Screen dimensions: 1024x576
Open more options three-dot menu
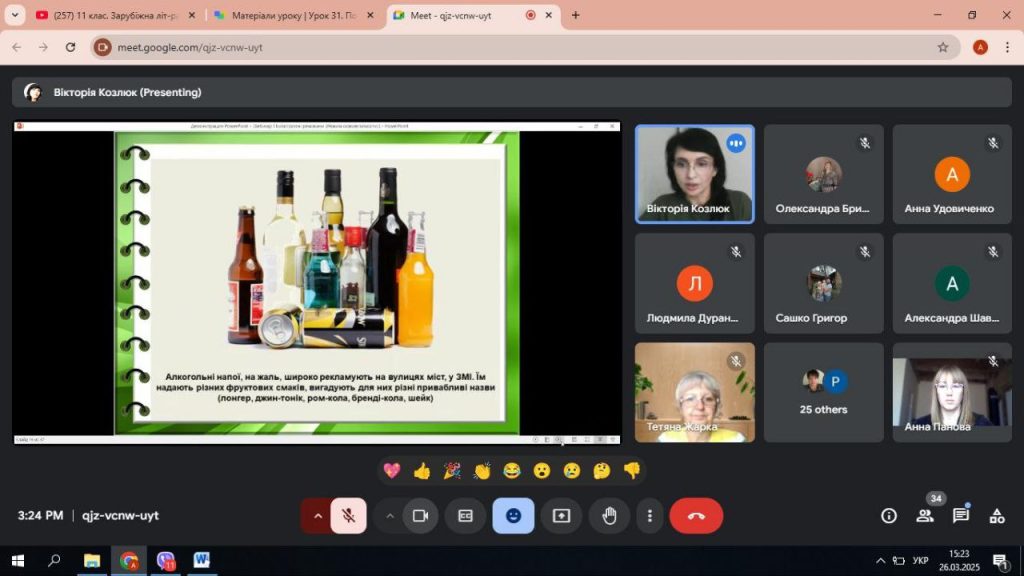tap(650, 516)
